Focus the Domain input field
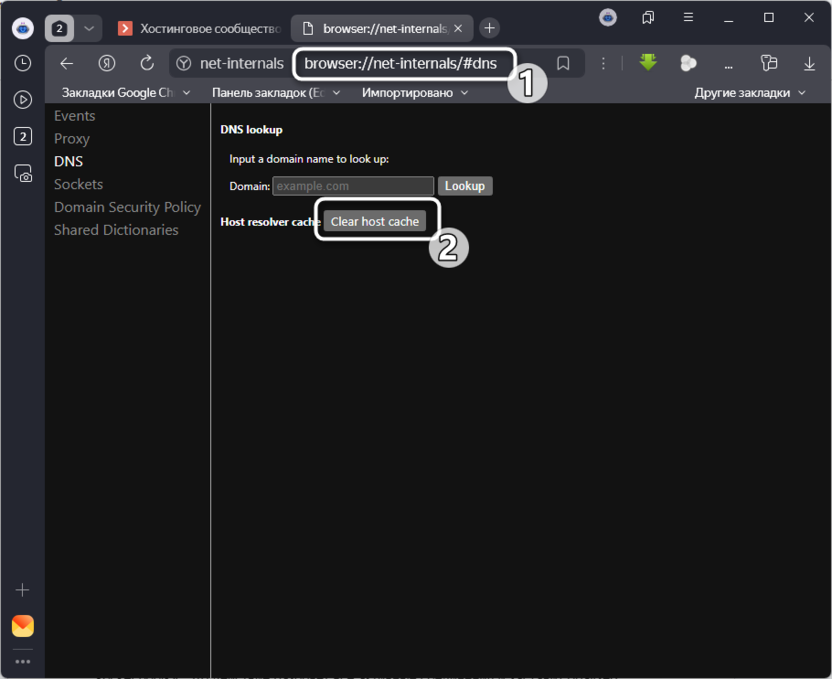 pos(353,186)
